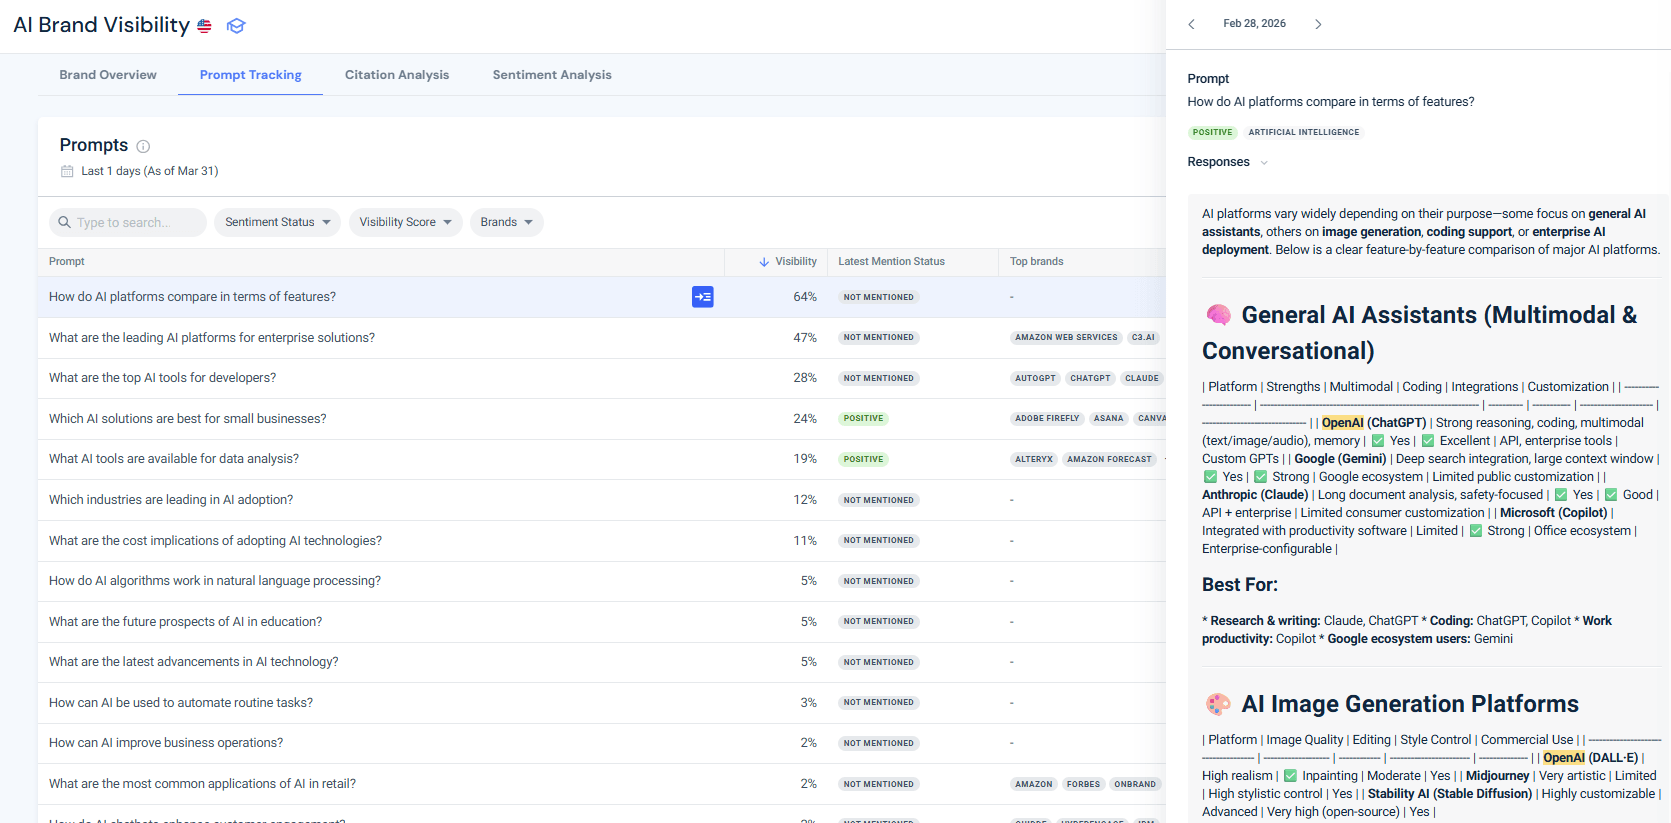Click the Amazon Forecast brand tag
This screenshot has width=1671, height=823.
pyautogui.click(x=1109, y=460)
